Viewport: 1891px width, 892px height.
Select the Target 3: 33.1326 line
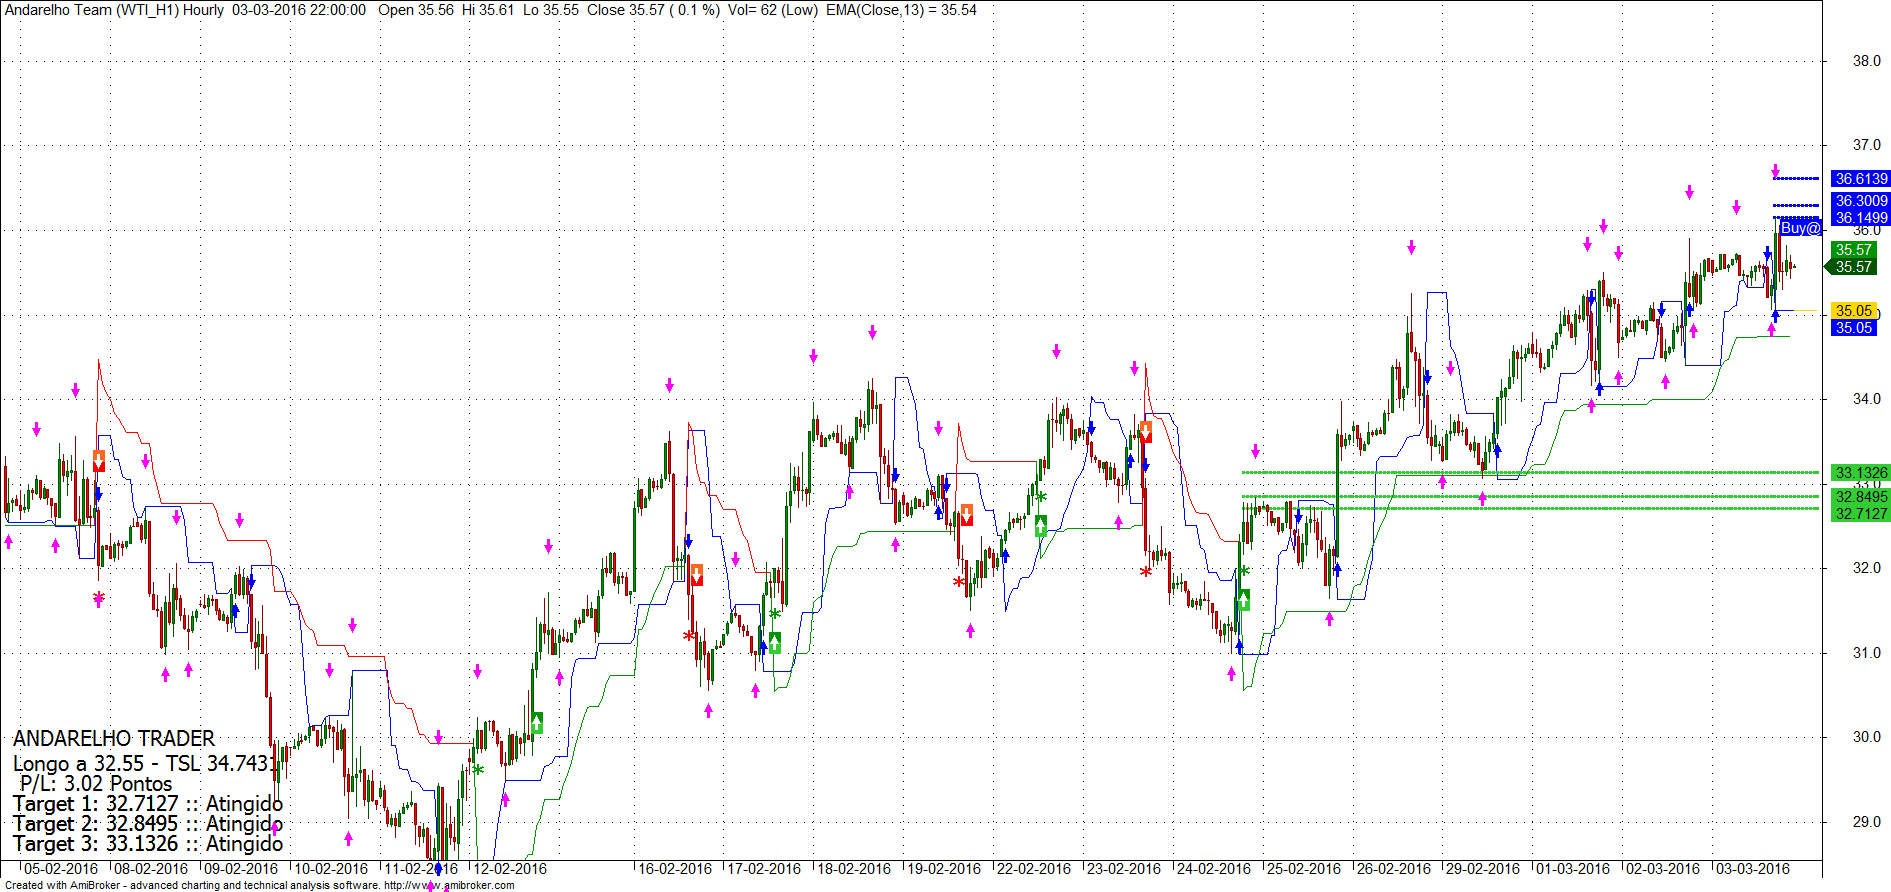pyautogui.click(x=148, y=844)
